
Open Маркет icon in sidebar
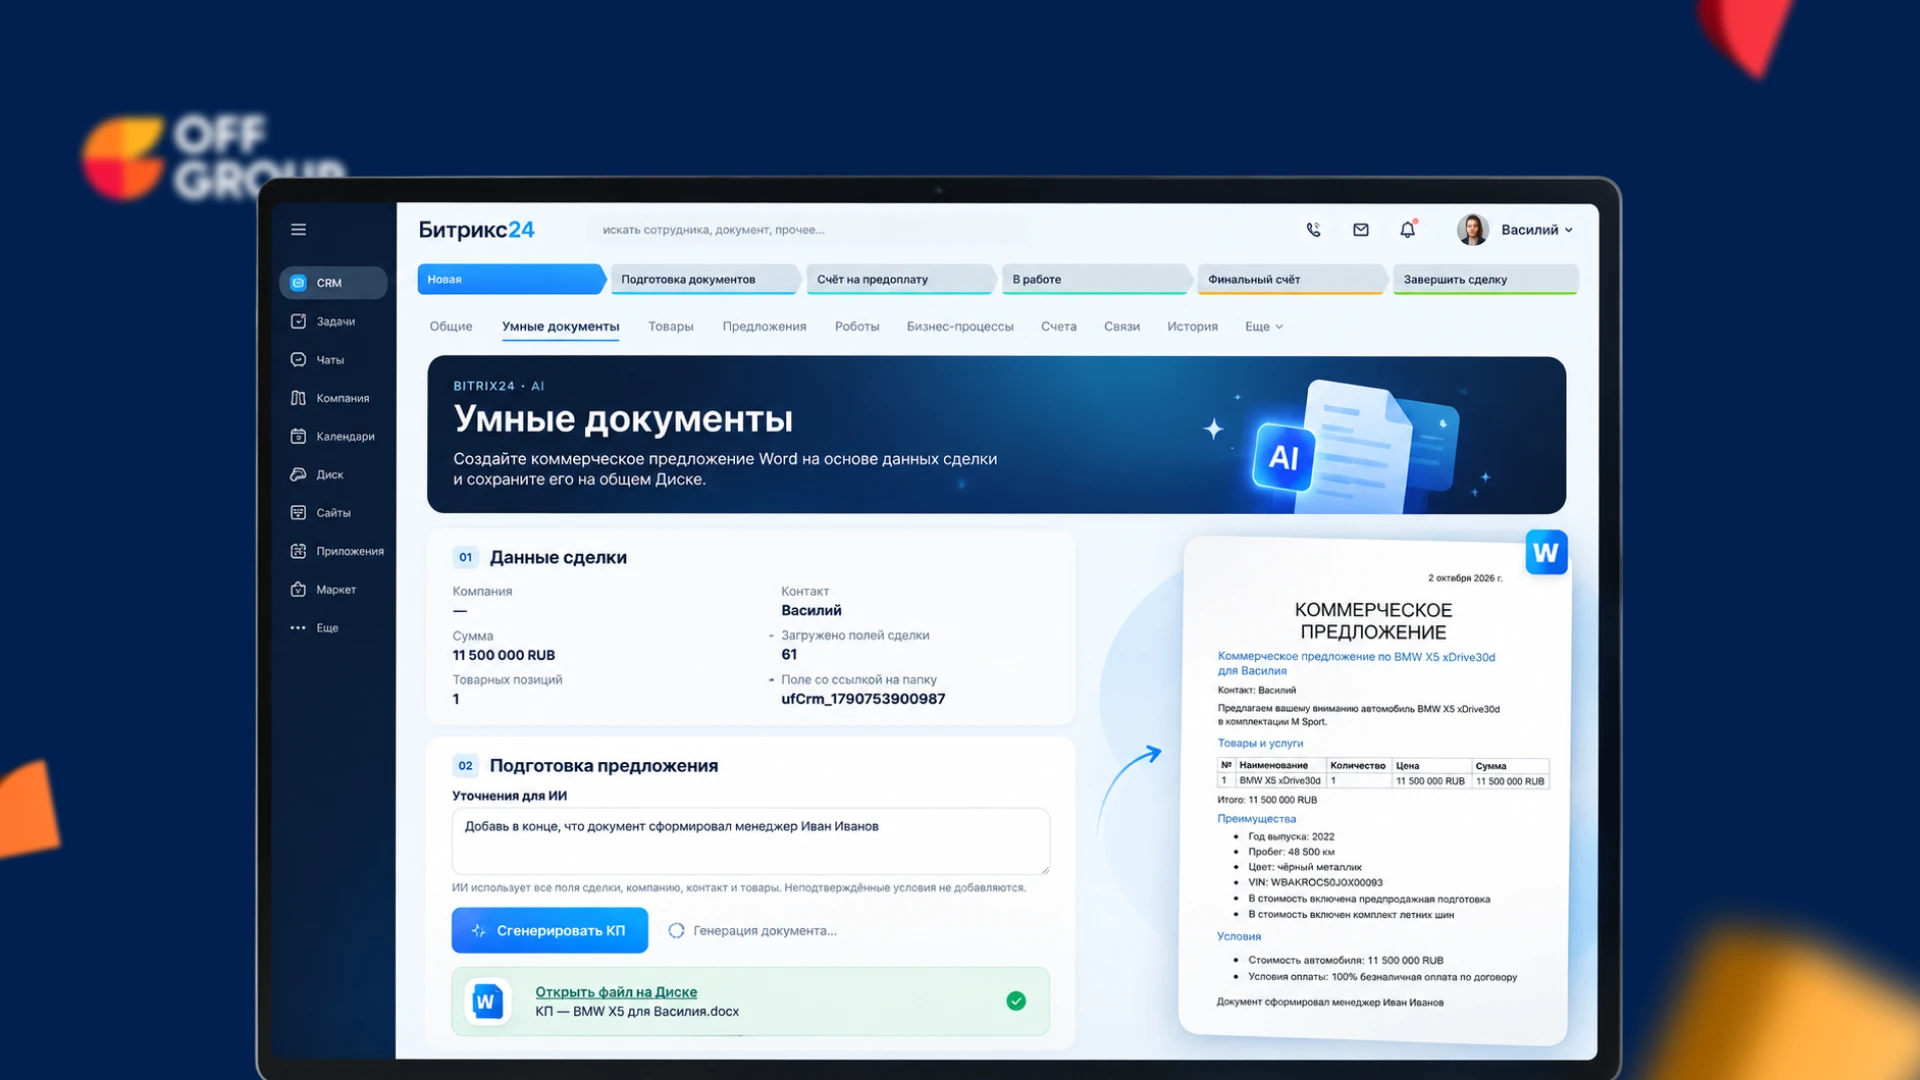pos(298,590)
